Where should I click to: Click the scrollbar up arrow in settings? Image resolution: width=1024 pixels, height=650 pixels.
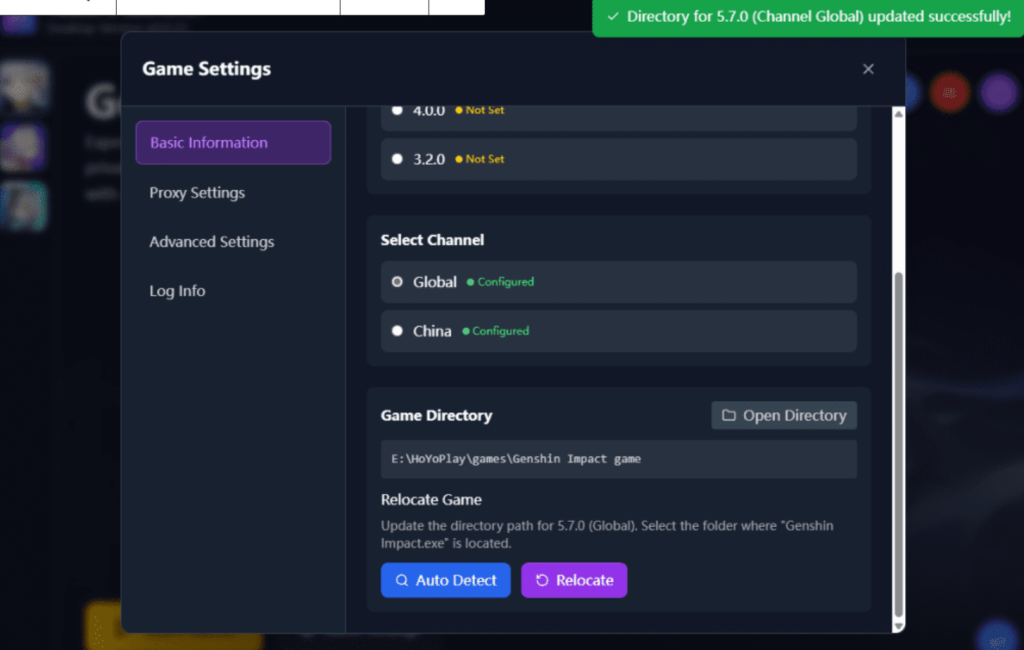pyautogui.click(x=897, y=115)
